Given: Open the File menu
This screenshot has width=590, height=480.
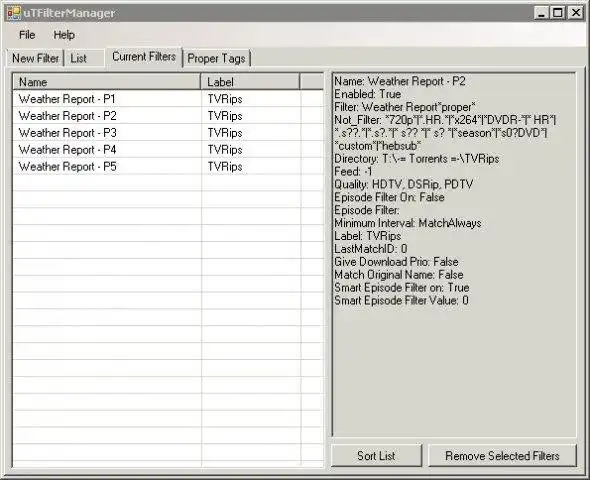Looking at the screenshot, I should [x=27, y=35].
